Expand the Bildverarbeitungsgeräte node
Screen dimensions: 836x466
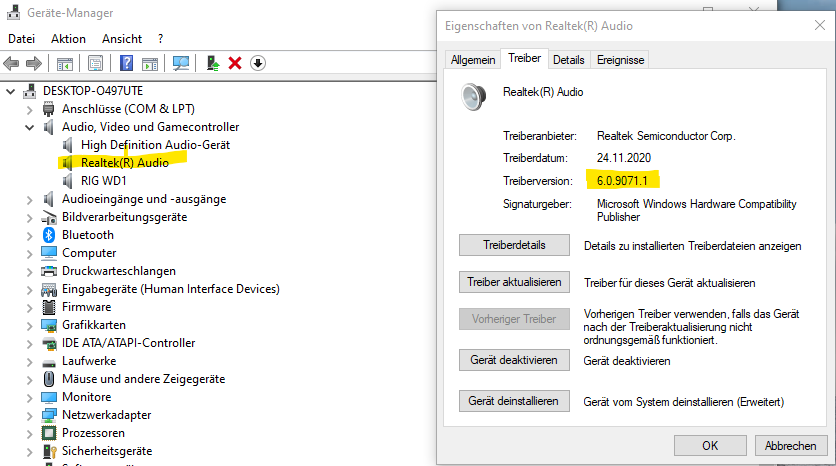[30, 218]
